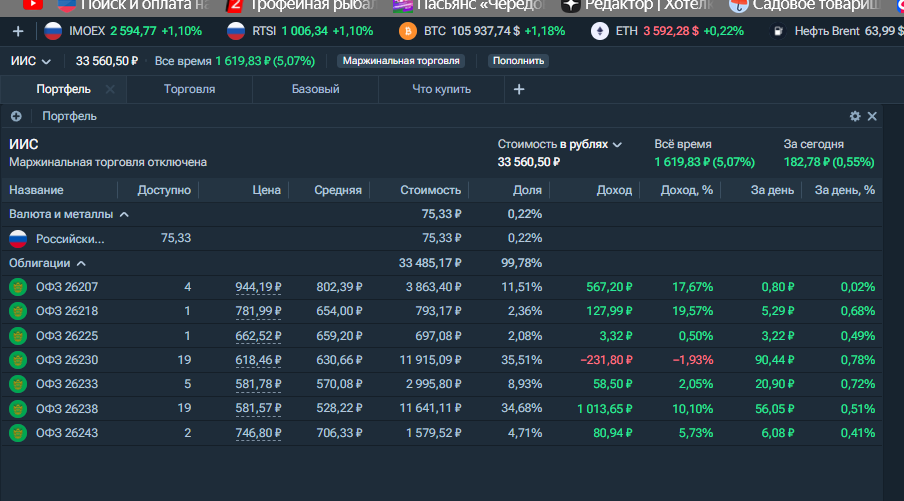Click the BTC bitcoin icon
This screenshot has width=904, height=501.
click(408, 31)
